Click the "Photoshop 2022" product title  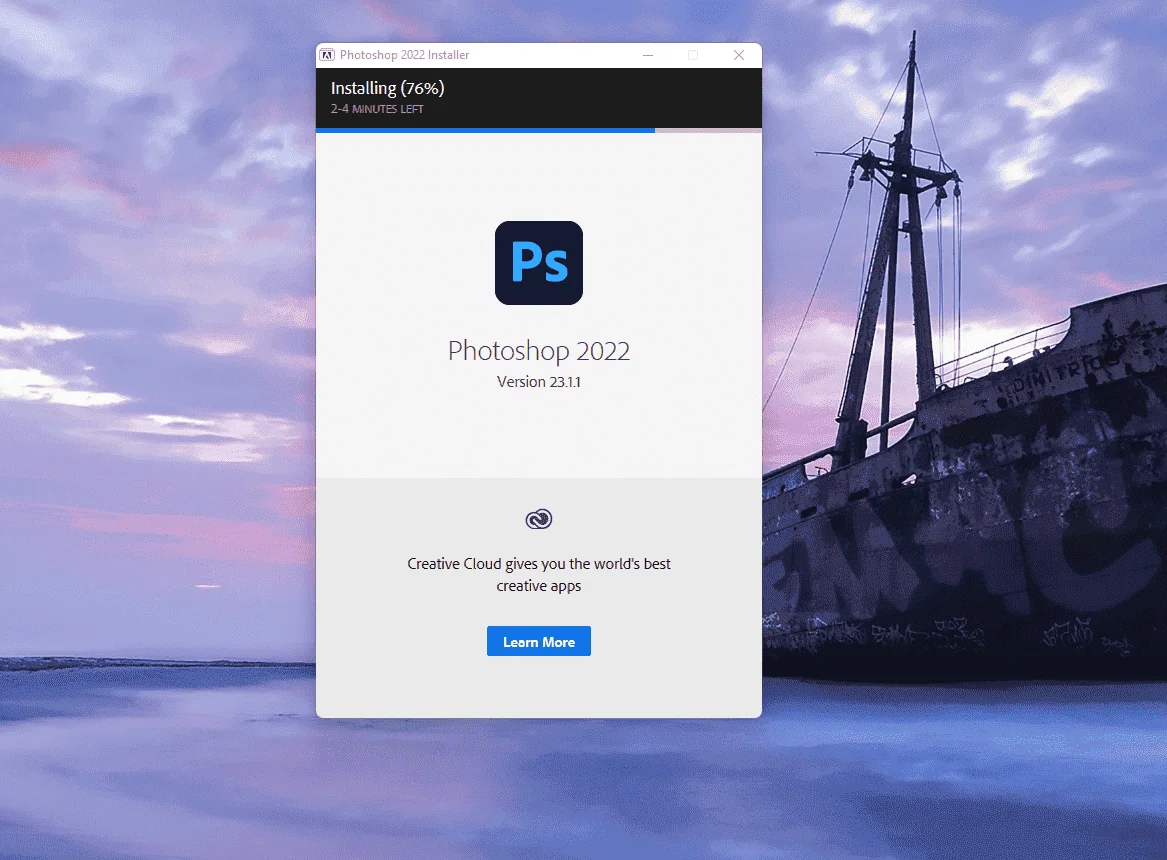(539, 350)
